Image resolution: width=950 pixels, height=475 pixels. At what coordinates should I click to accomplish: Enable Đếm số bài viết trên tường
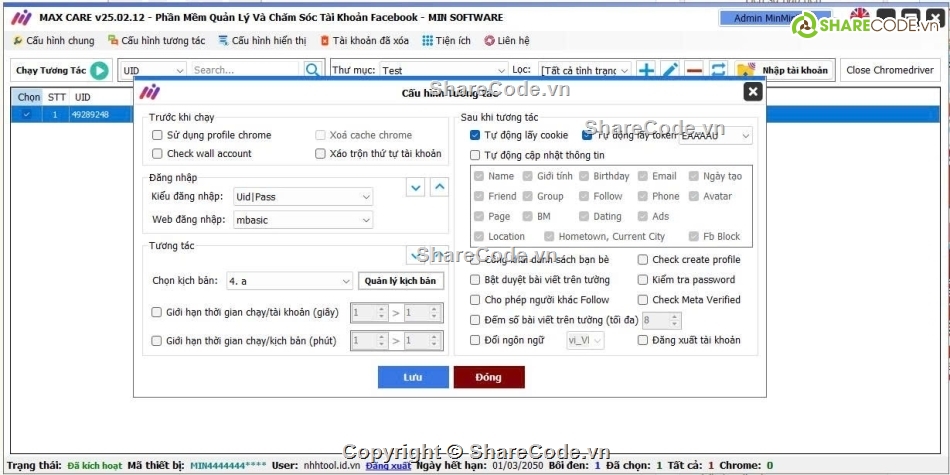coord(475,320)
